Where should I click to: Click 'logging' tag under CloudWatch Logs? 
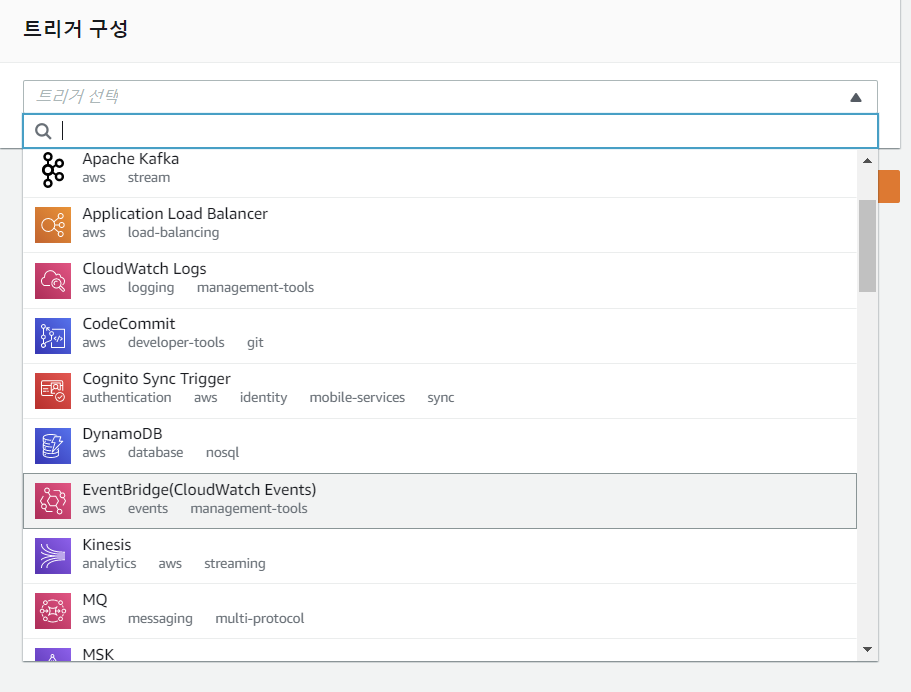151,288
